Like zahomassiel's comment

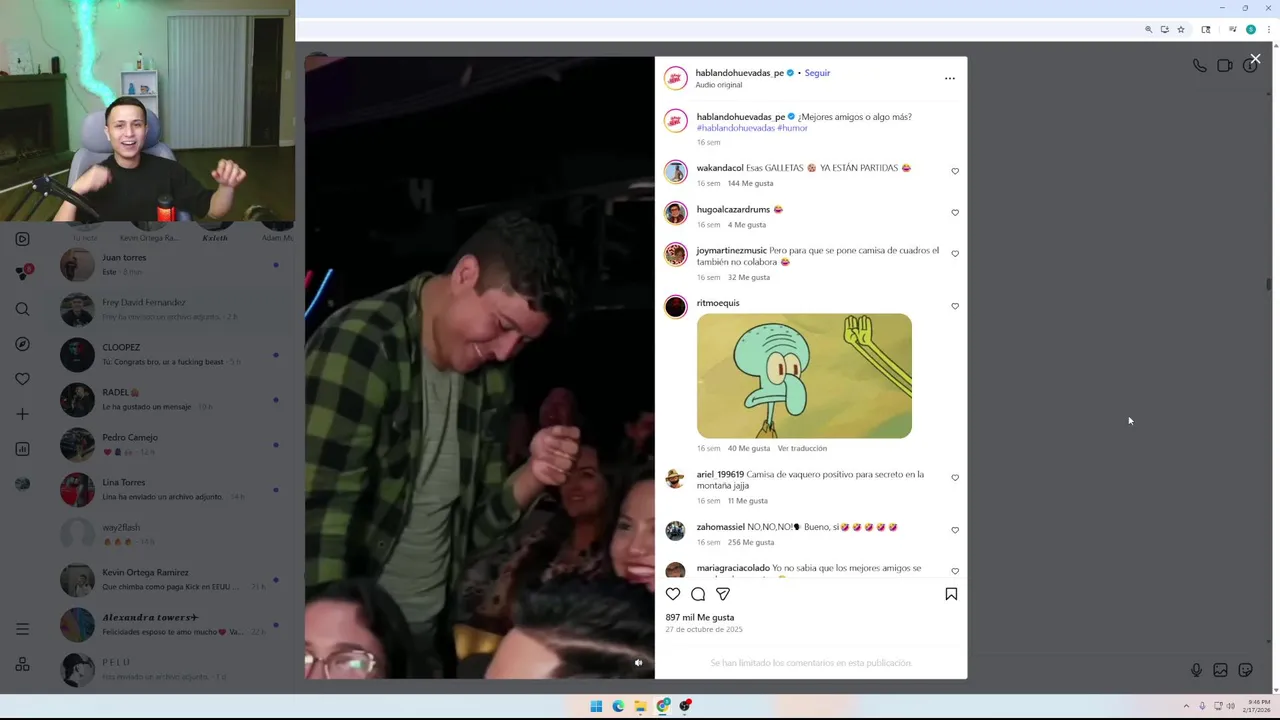coord(955,530)
